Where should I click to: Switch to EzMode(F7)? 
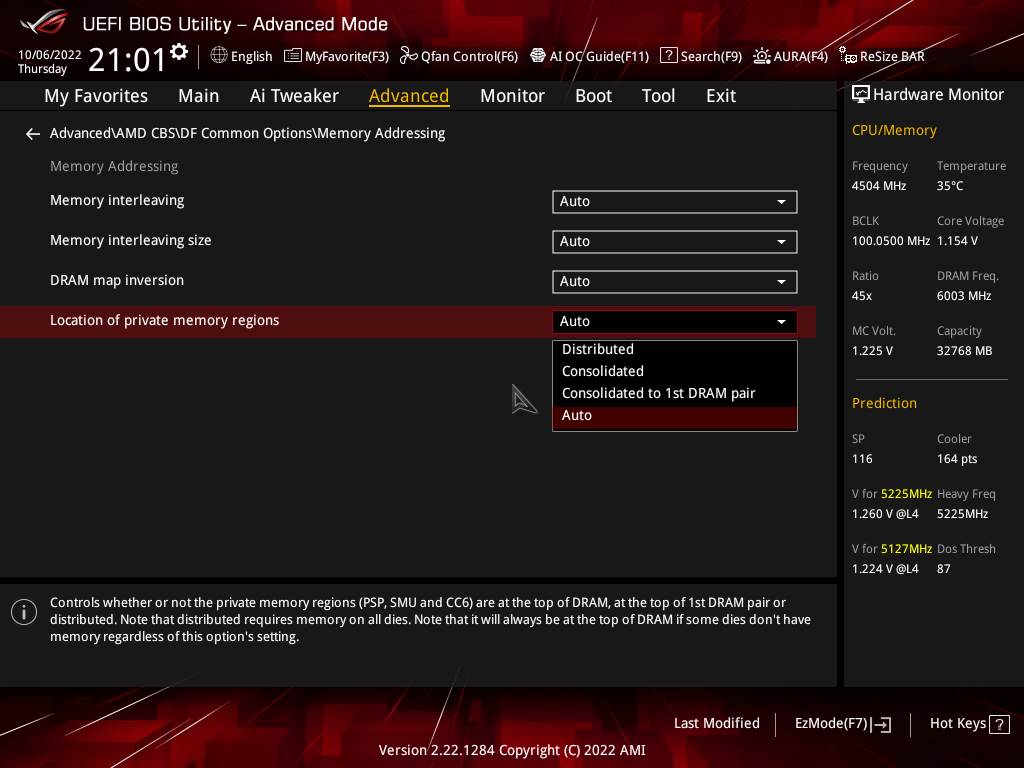coord(842,724)
